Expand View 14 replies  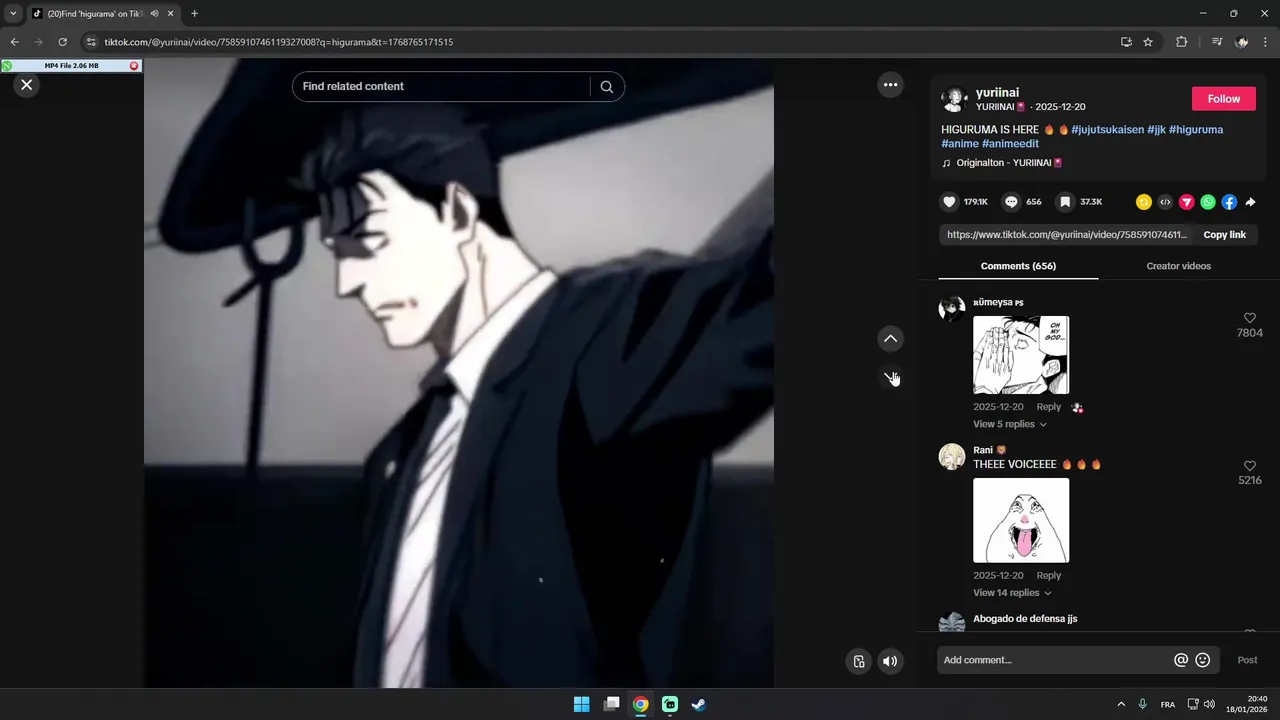1013,593
